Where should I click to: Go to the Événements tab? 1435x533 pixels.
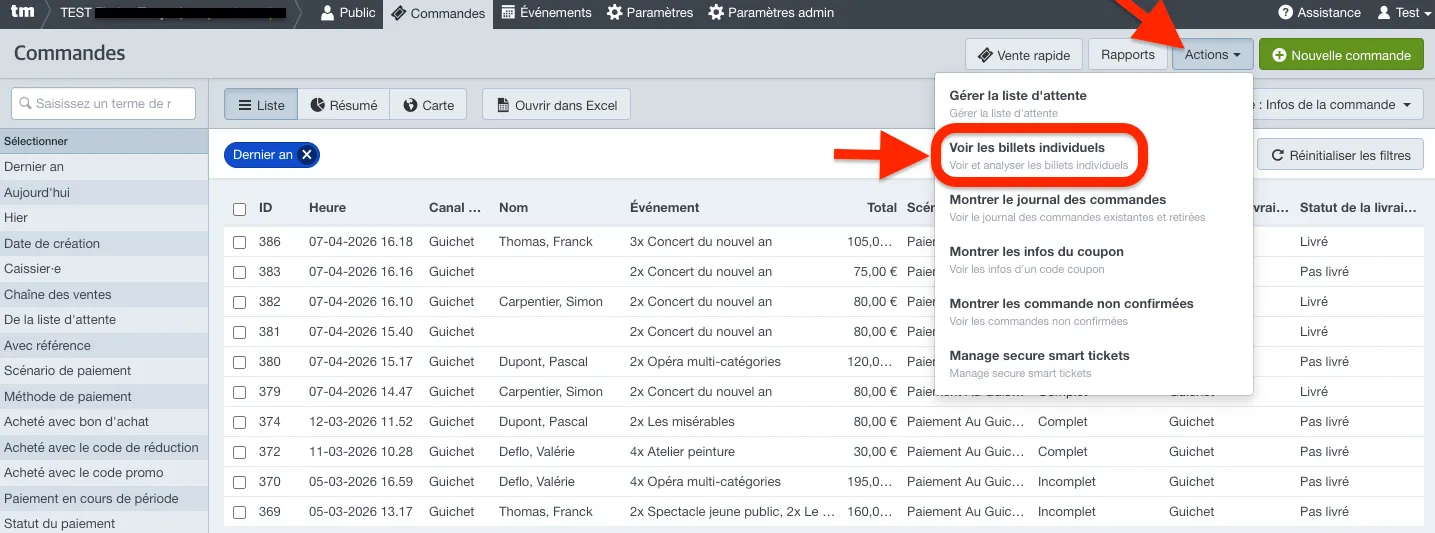(547, 13)
